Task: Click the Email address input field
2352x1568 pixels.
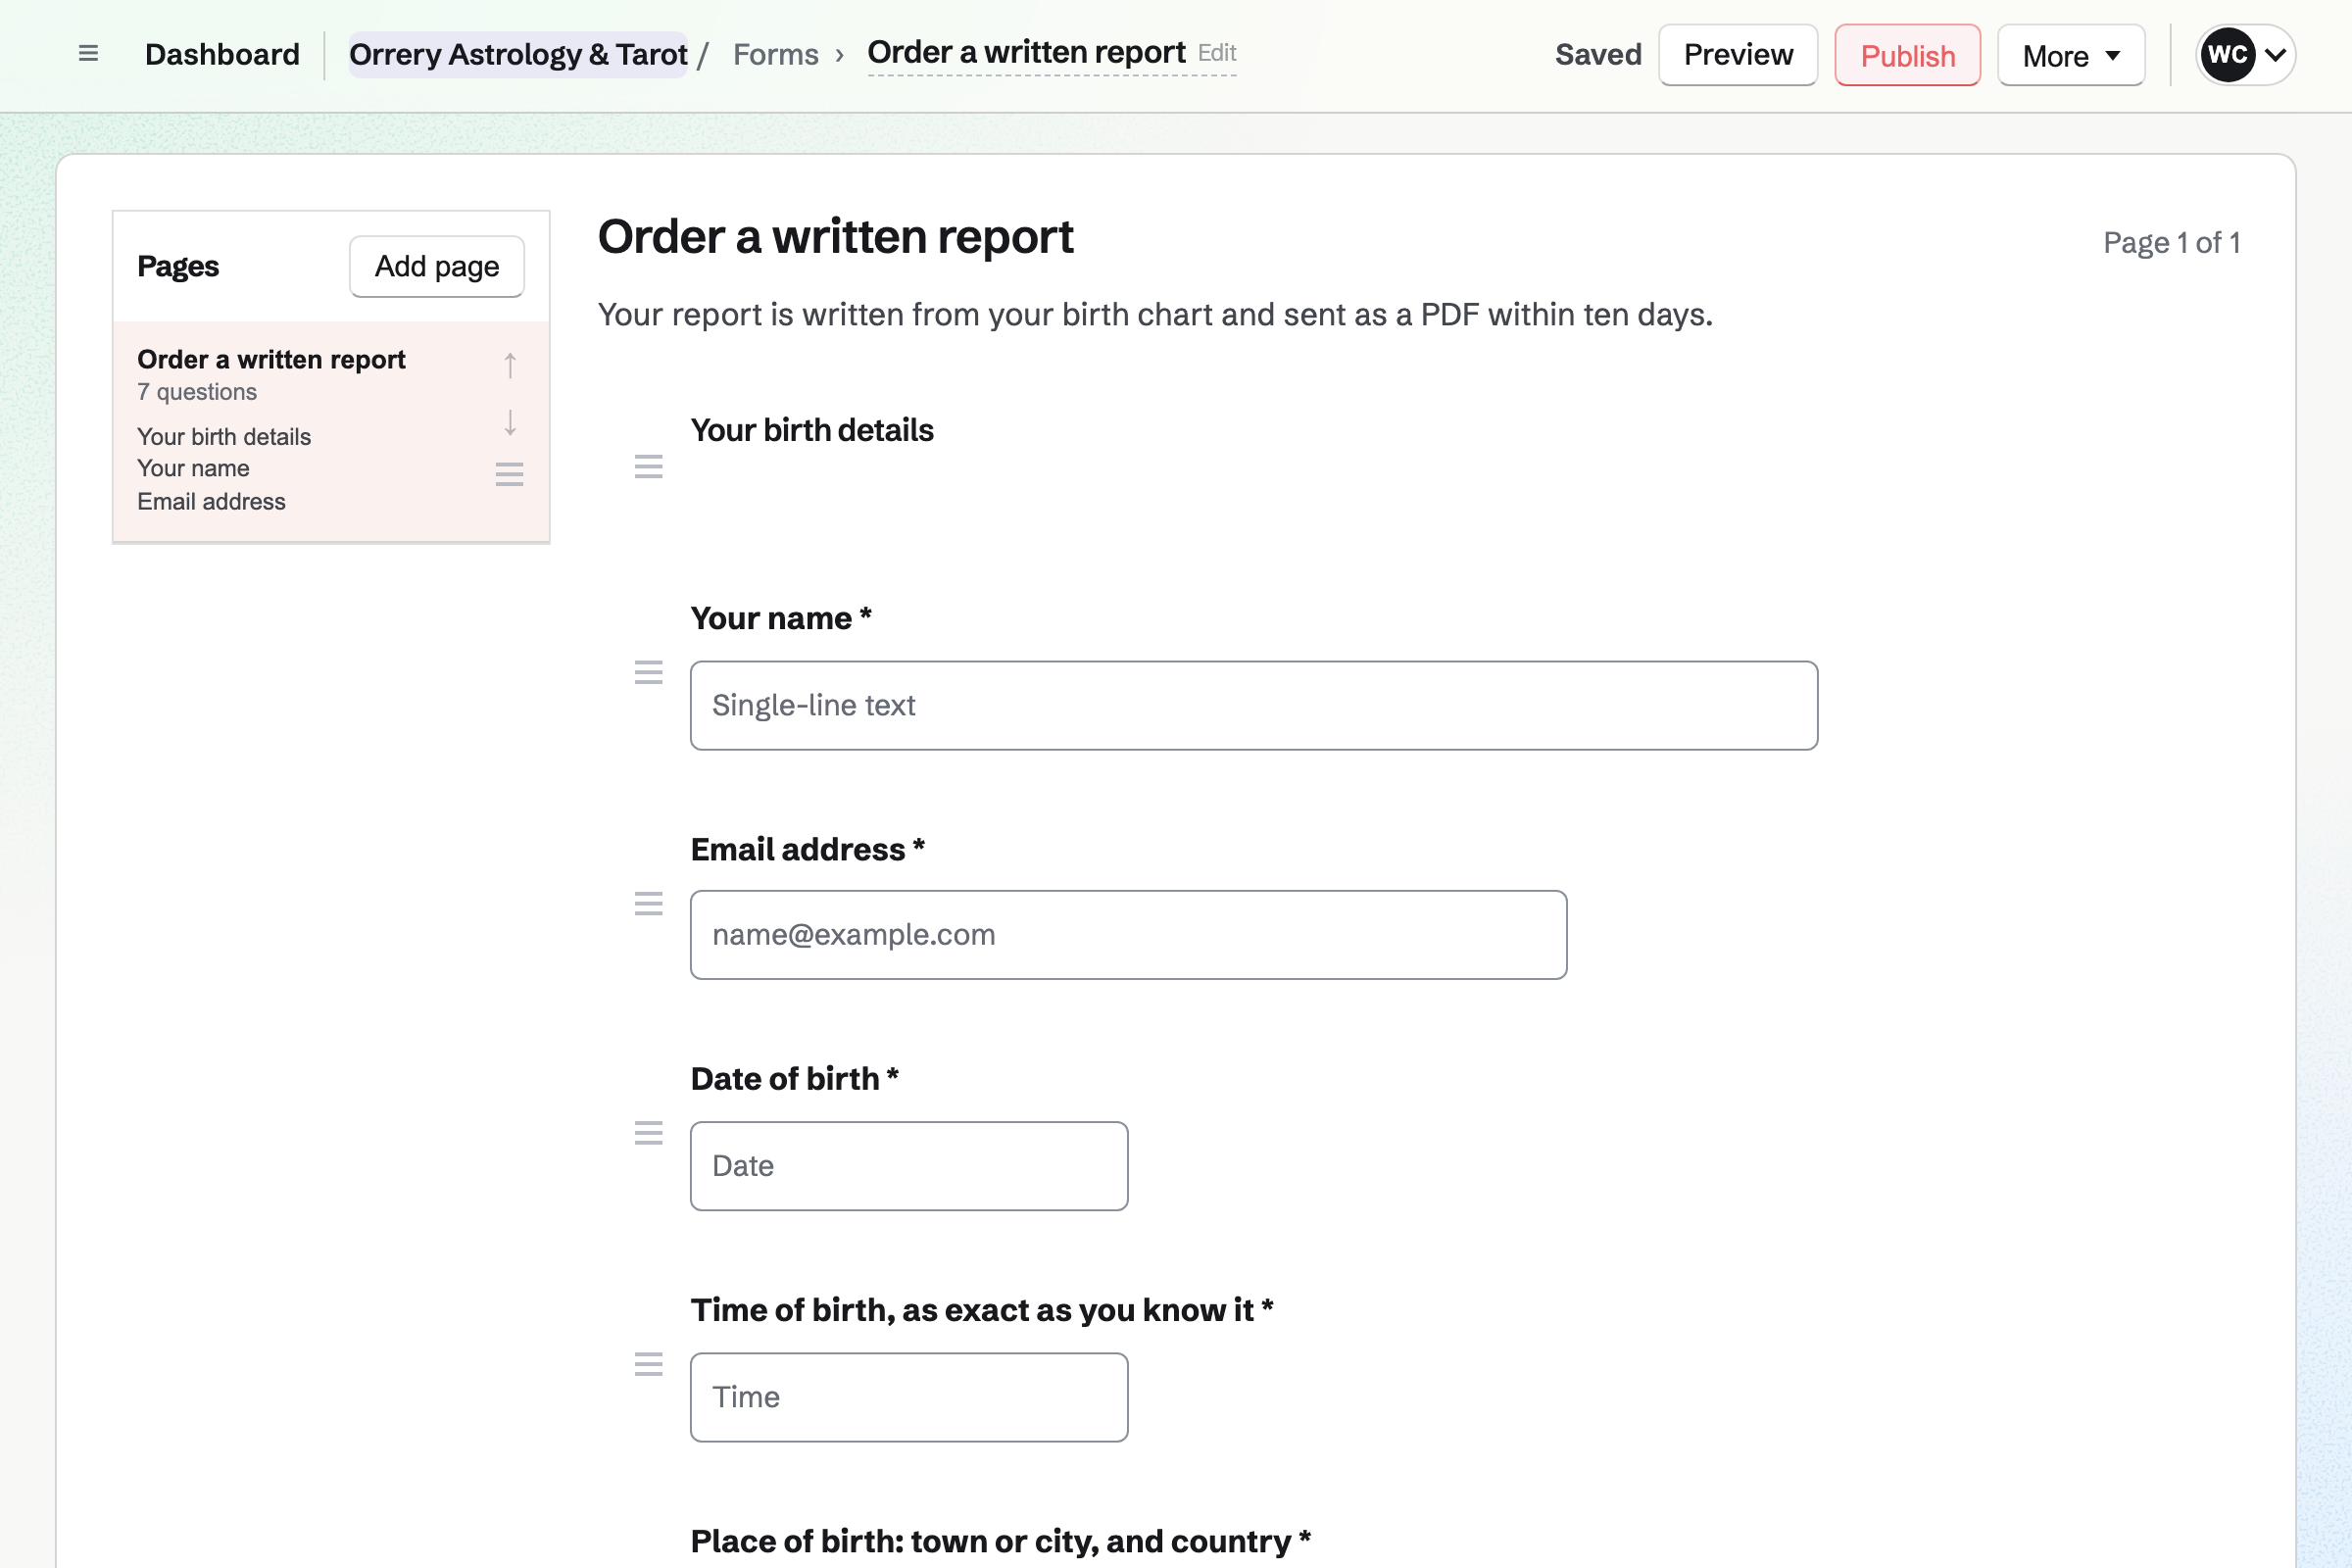Action: 1128,935
